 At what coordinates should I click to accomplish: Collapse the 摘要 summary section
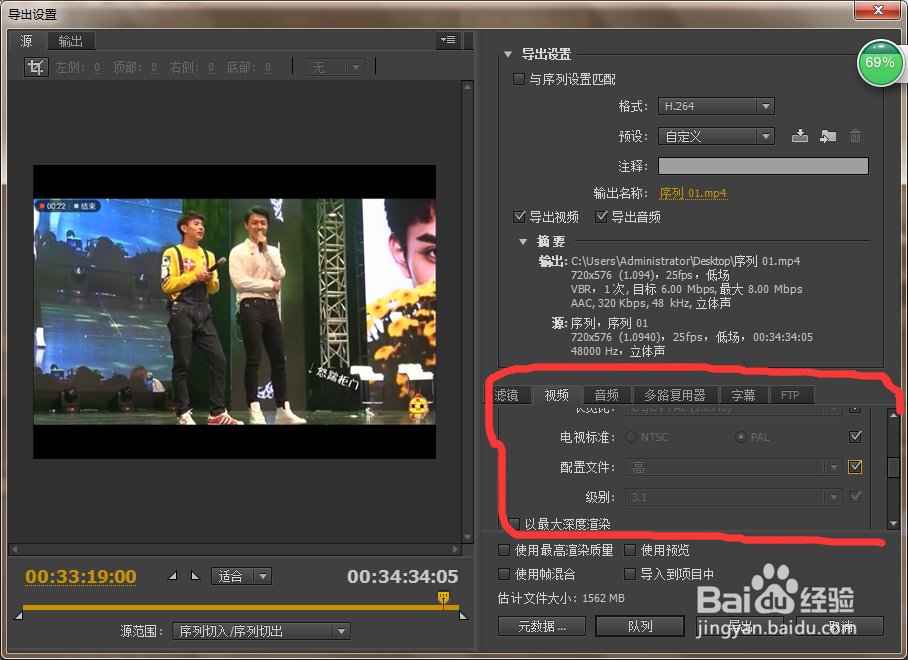[x=524, y=241]
